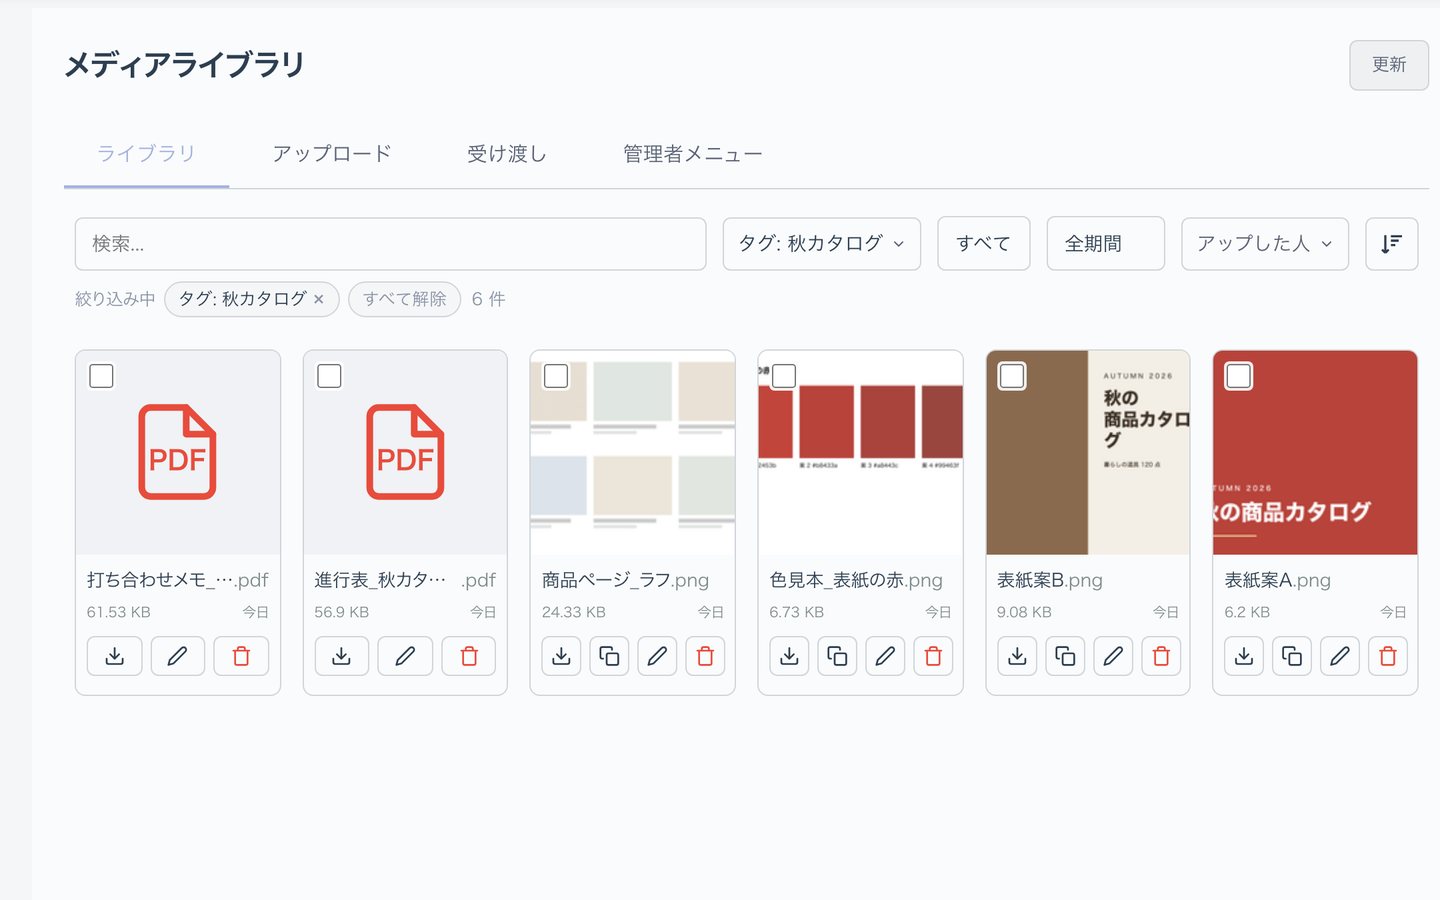Delete 表紙案A.png
This screenshot has height=900, width=1440.
click(x=1388, y=656)
